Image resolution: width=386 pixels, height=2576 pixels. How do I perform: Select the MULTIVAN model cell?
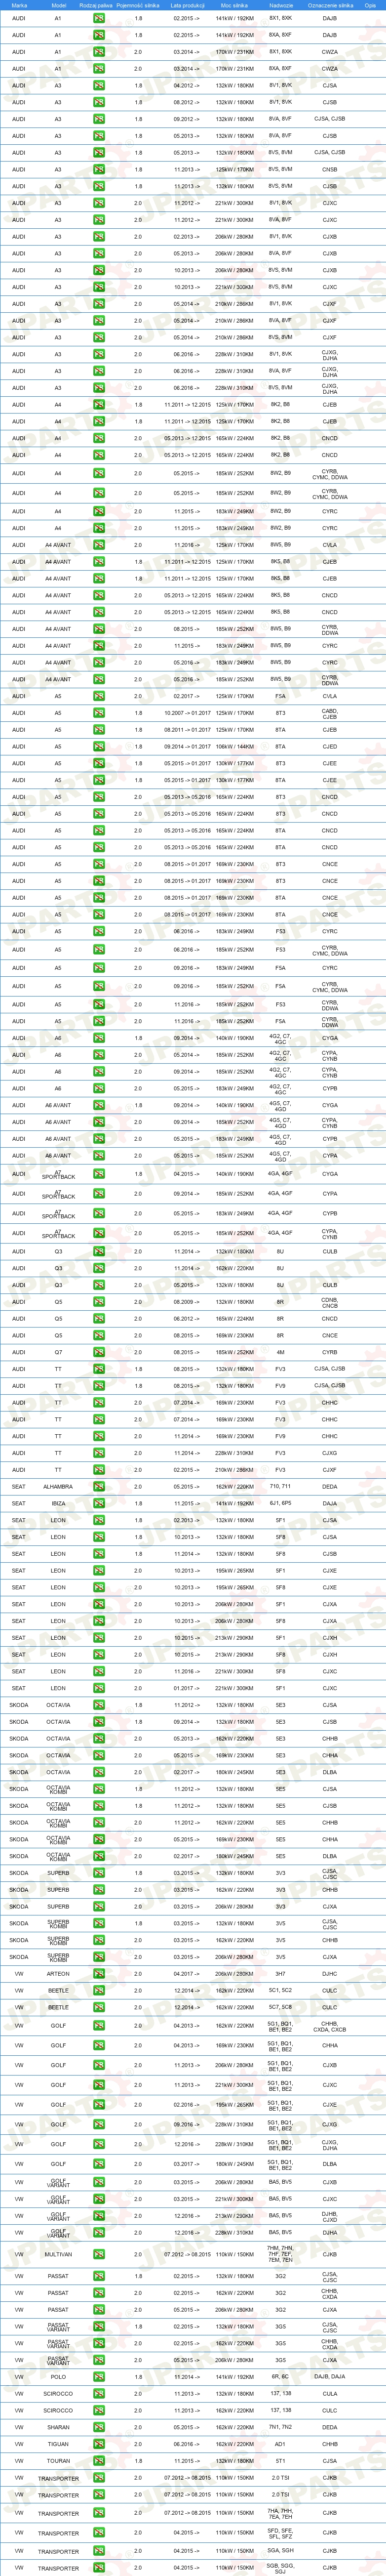coord(58,2255)
